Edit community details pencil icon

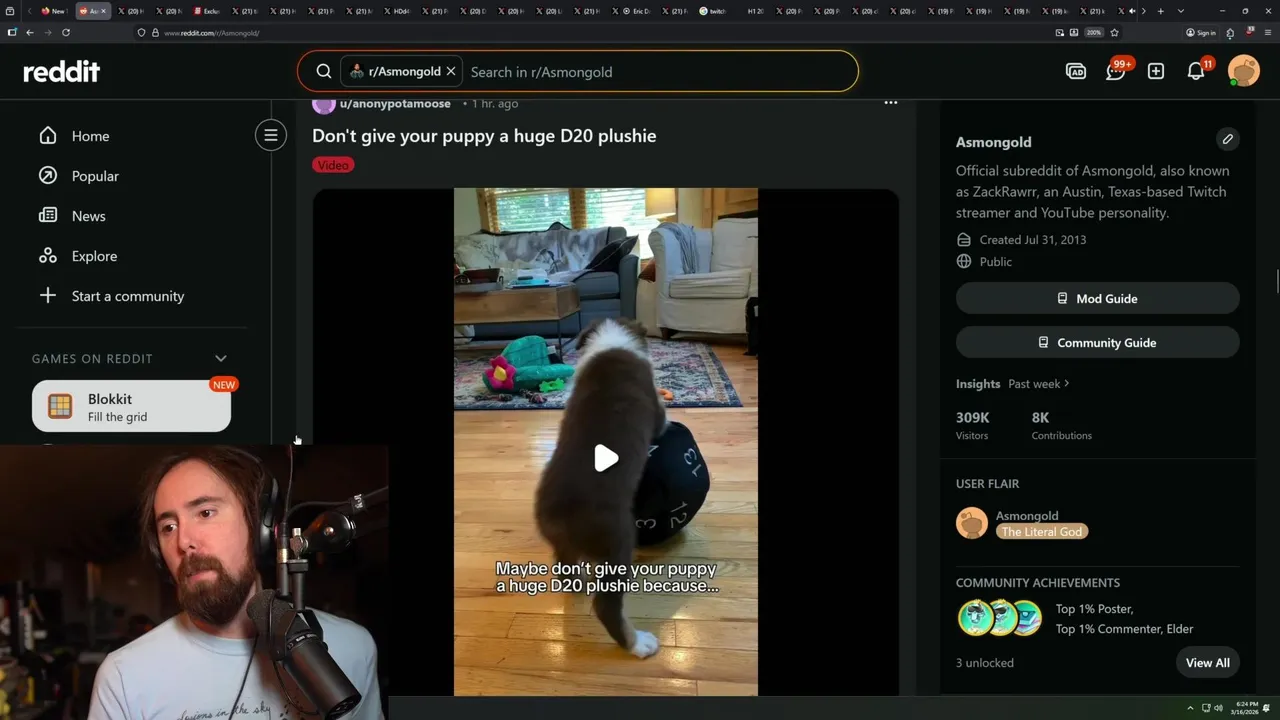click(x=1228, y=139)
